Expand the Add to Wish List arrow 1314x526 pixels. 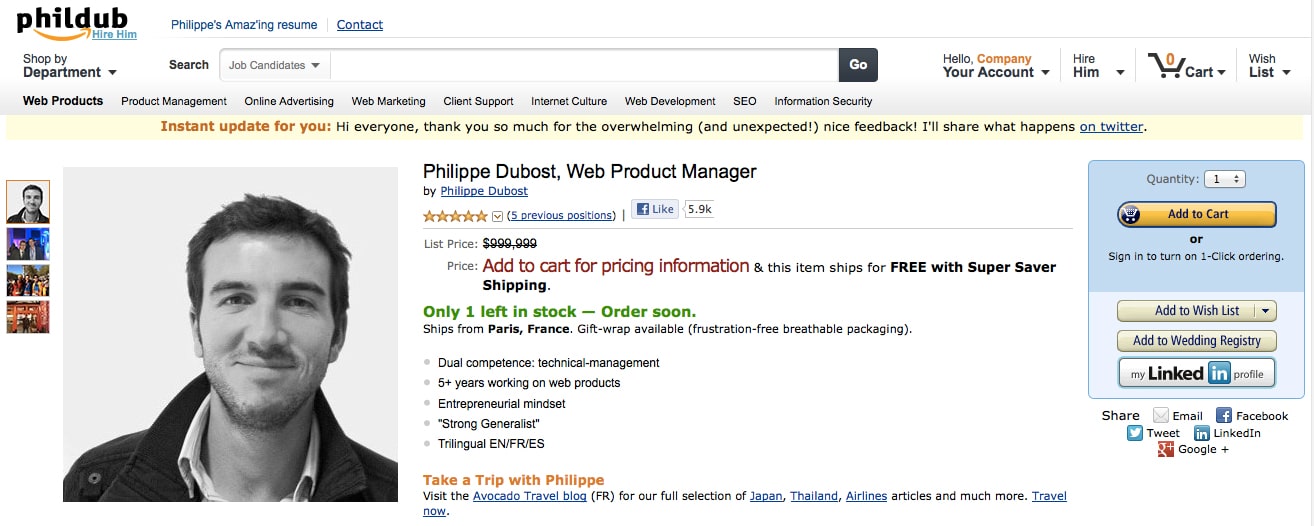1266,311
